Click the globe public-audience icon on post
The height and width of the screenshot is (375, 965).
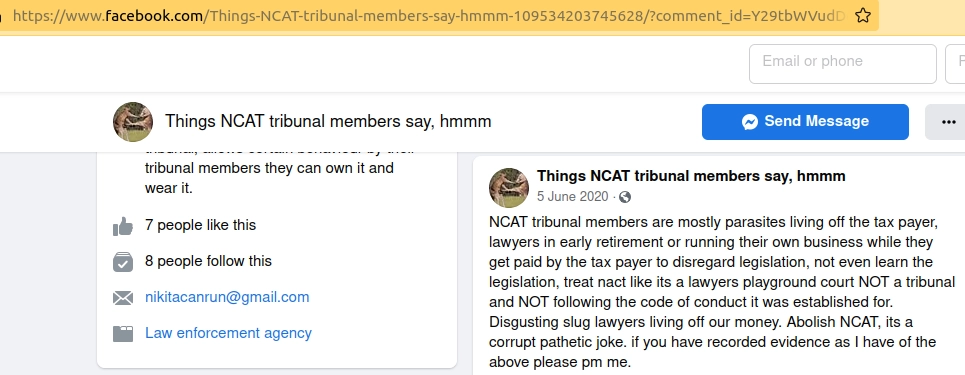click(x=625, y=197)
